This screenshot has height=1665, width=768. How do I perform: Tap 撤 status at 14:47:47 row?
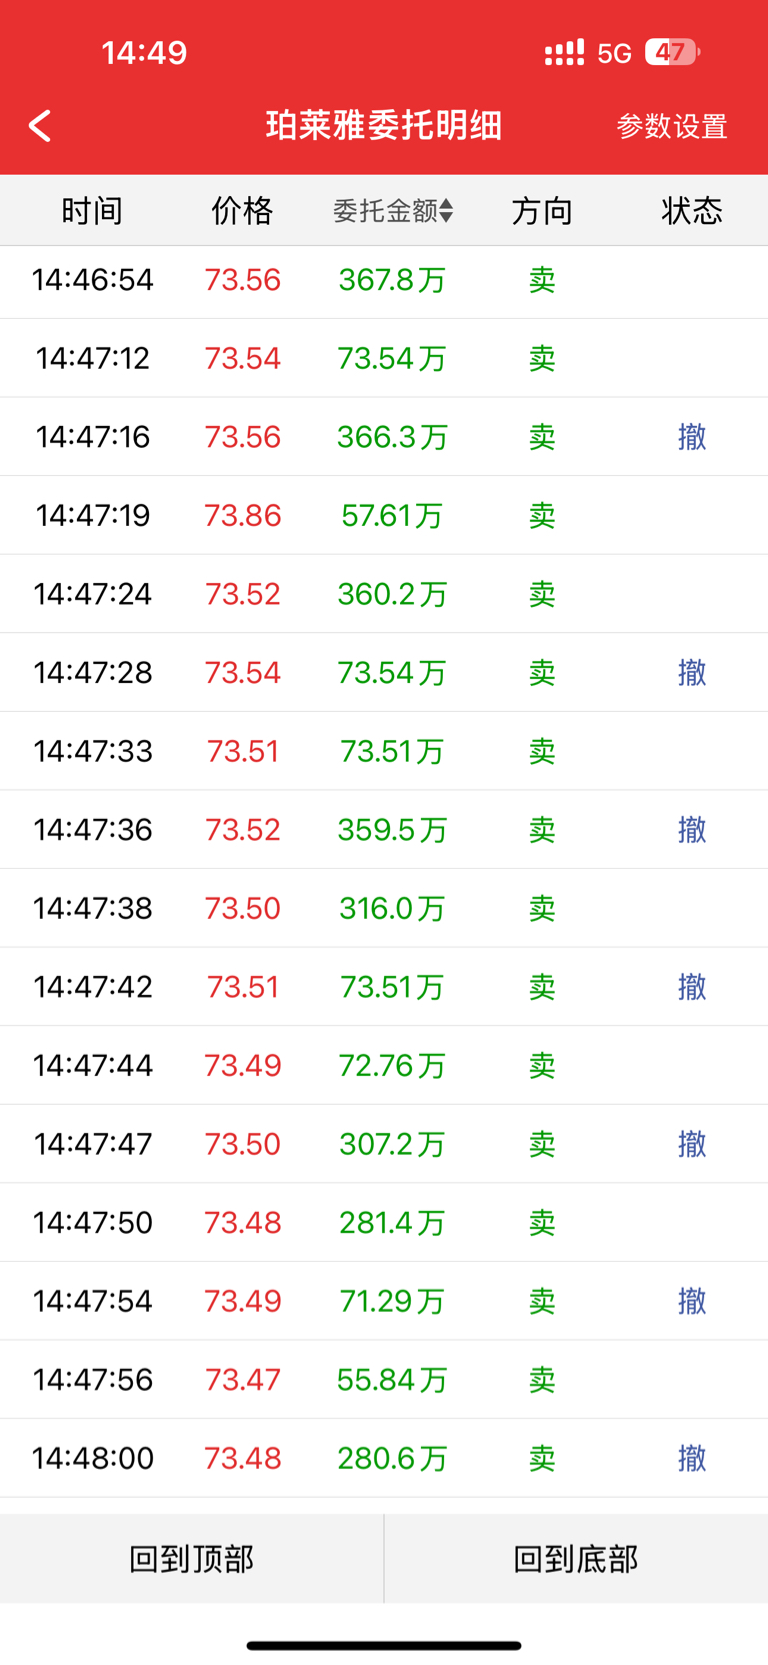pos(692,1144)
